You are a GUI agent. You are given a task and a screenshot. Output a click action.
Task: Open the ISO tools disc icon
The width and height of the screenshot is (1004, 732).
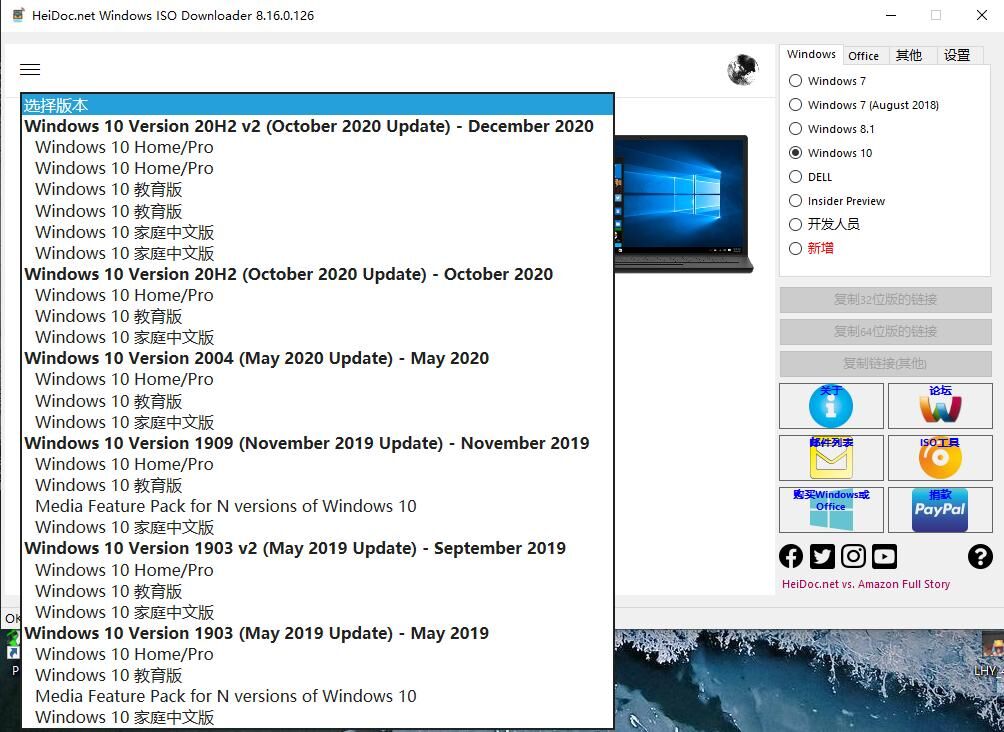click(939, 458)
